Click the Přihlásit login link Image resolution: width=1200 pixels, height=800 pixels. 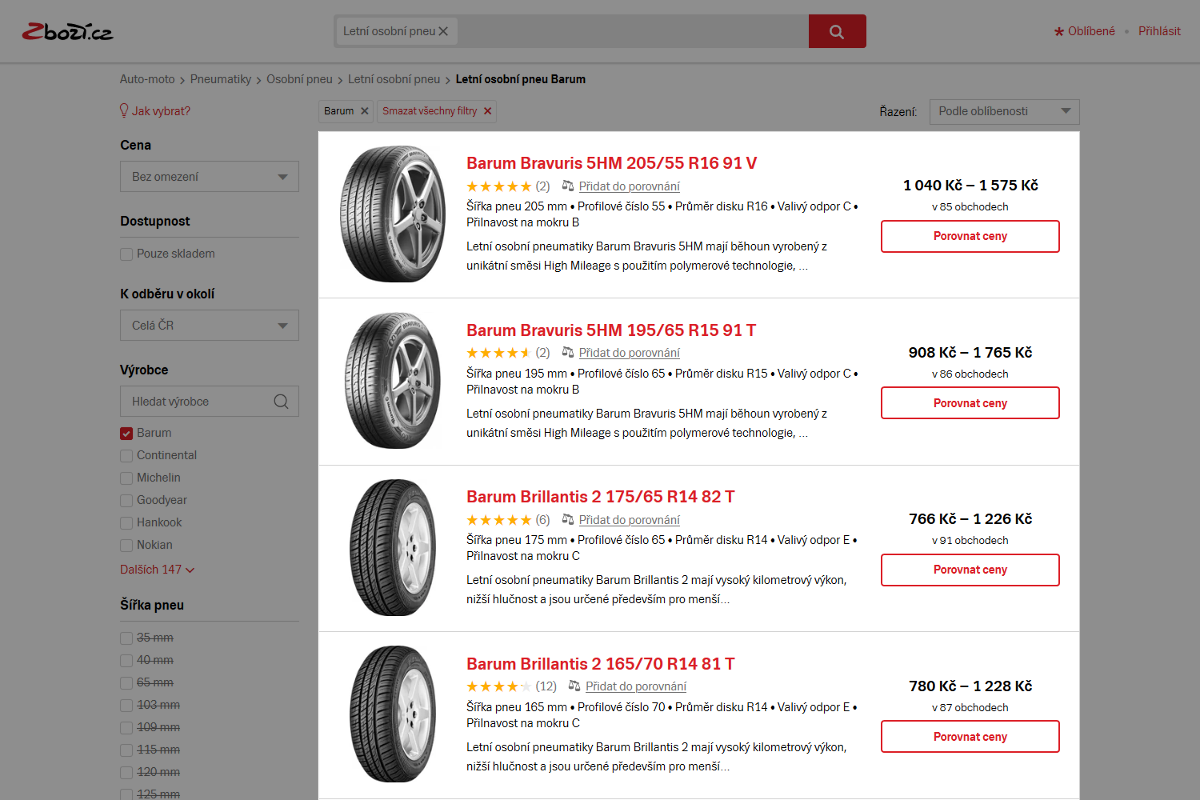pos(1159,31)
